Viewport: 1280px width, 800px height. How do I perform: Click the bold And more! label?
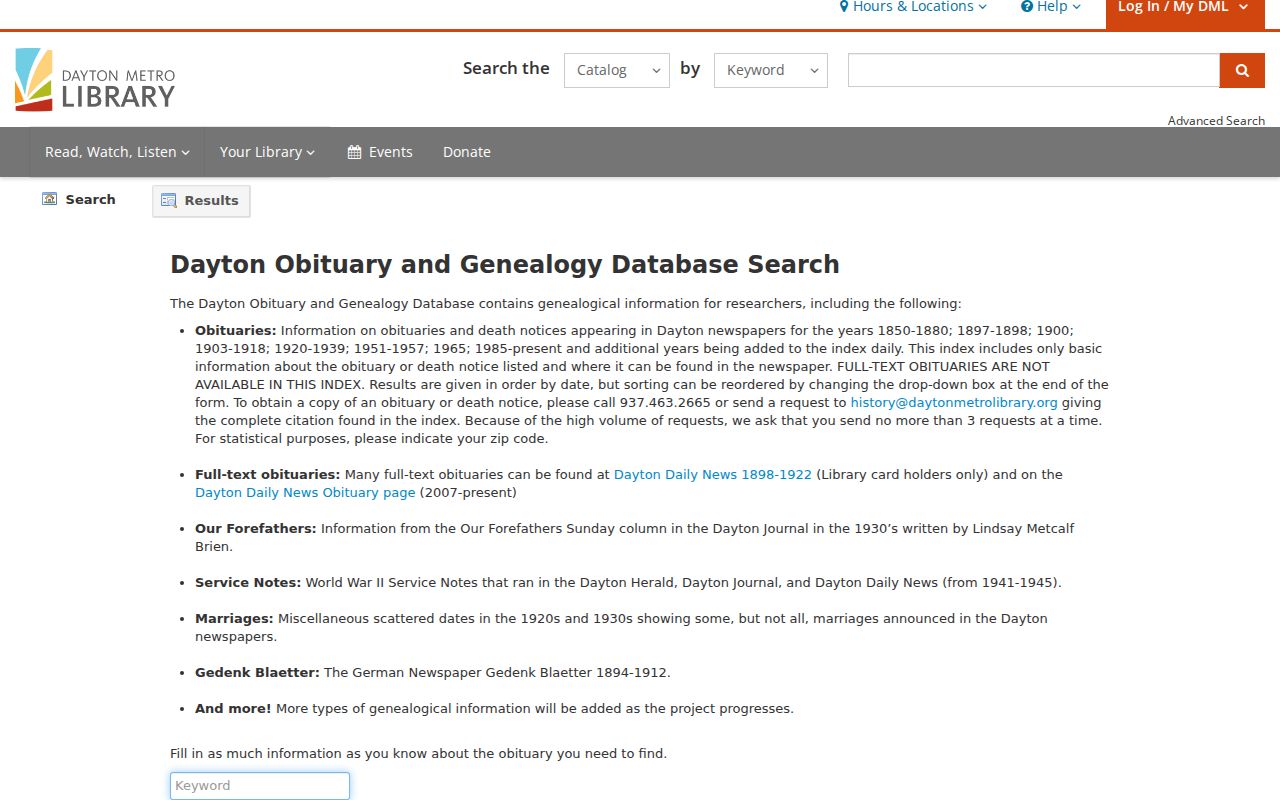coord(233,708)
